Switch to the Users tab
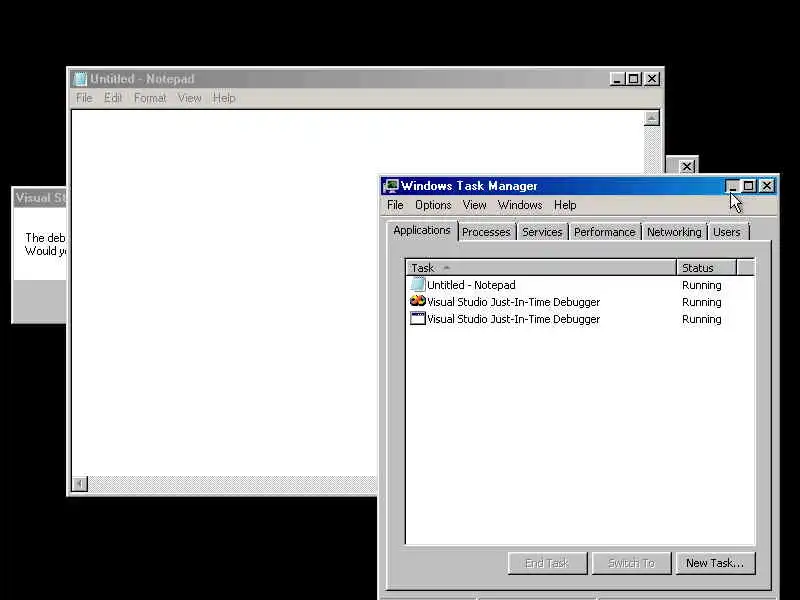 (x=727, y=232)
